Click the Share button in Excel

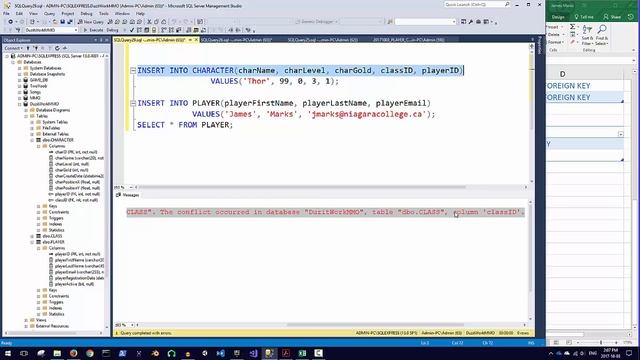click(x=612, y=17)
